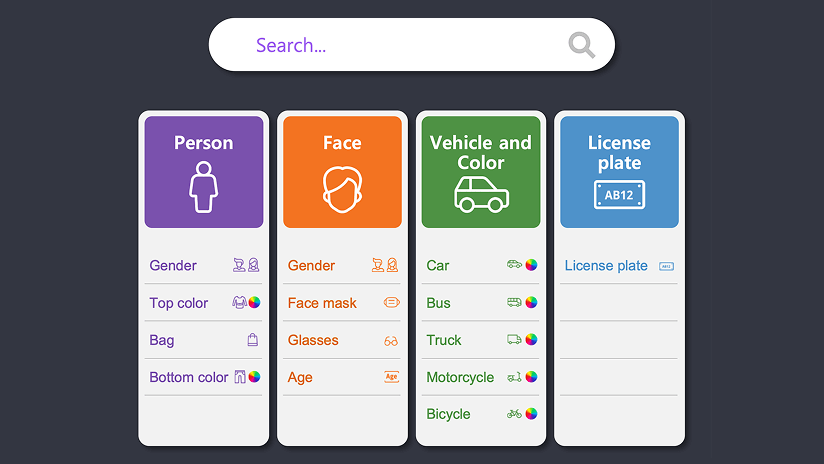
Task: Click the pants icon beside Bottom color
Action: pos(240,377)
